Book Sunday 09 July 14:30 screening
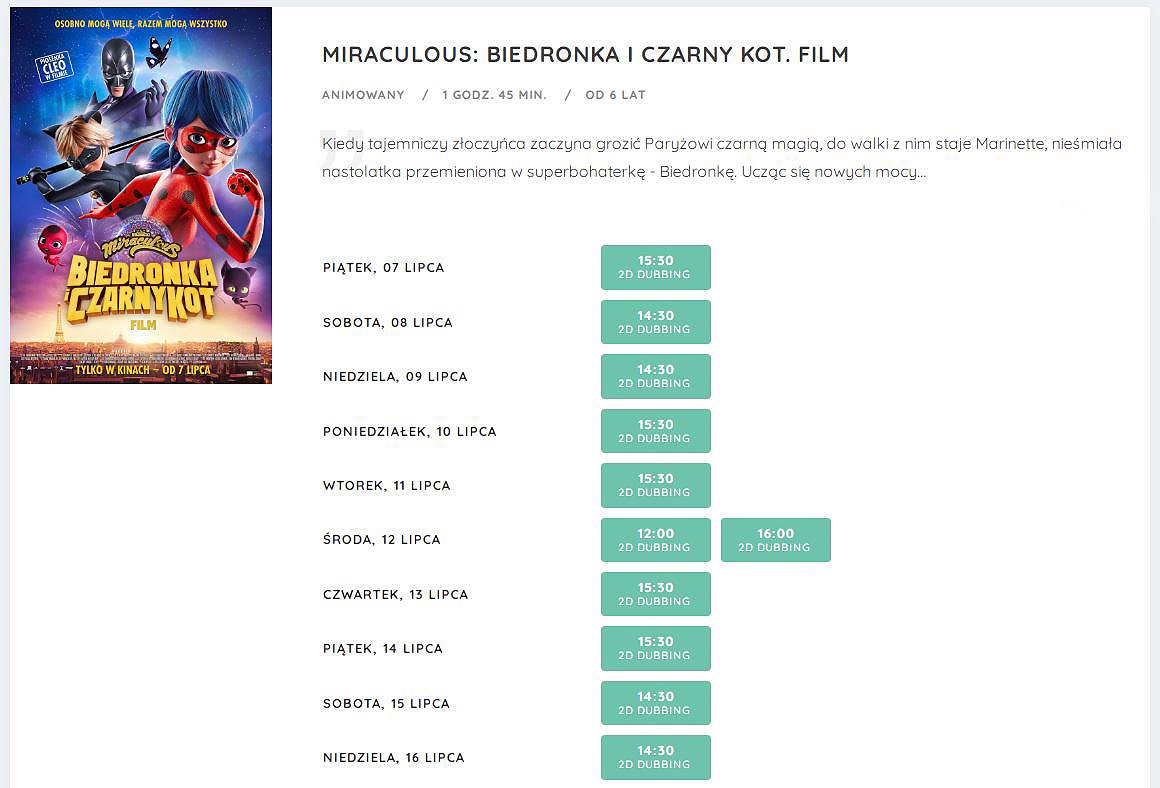Screen dimensions: 1160x788 (x=655, y=376)
